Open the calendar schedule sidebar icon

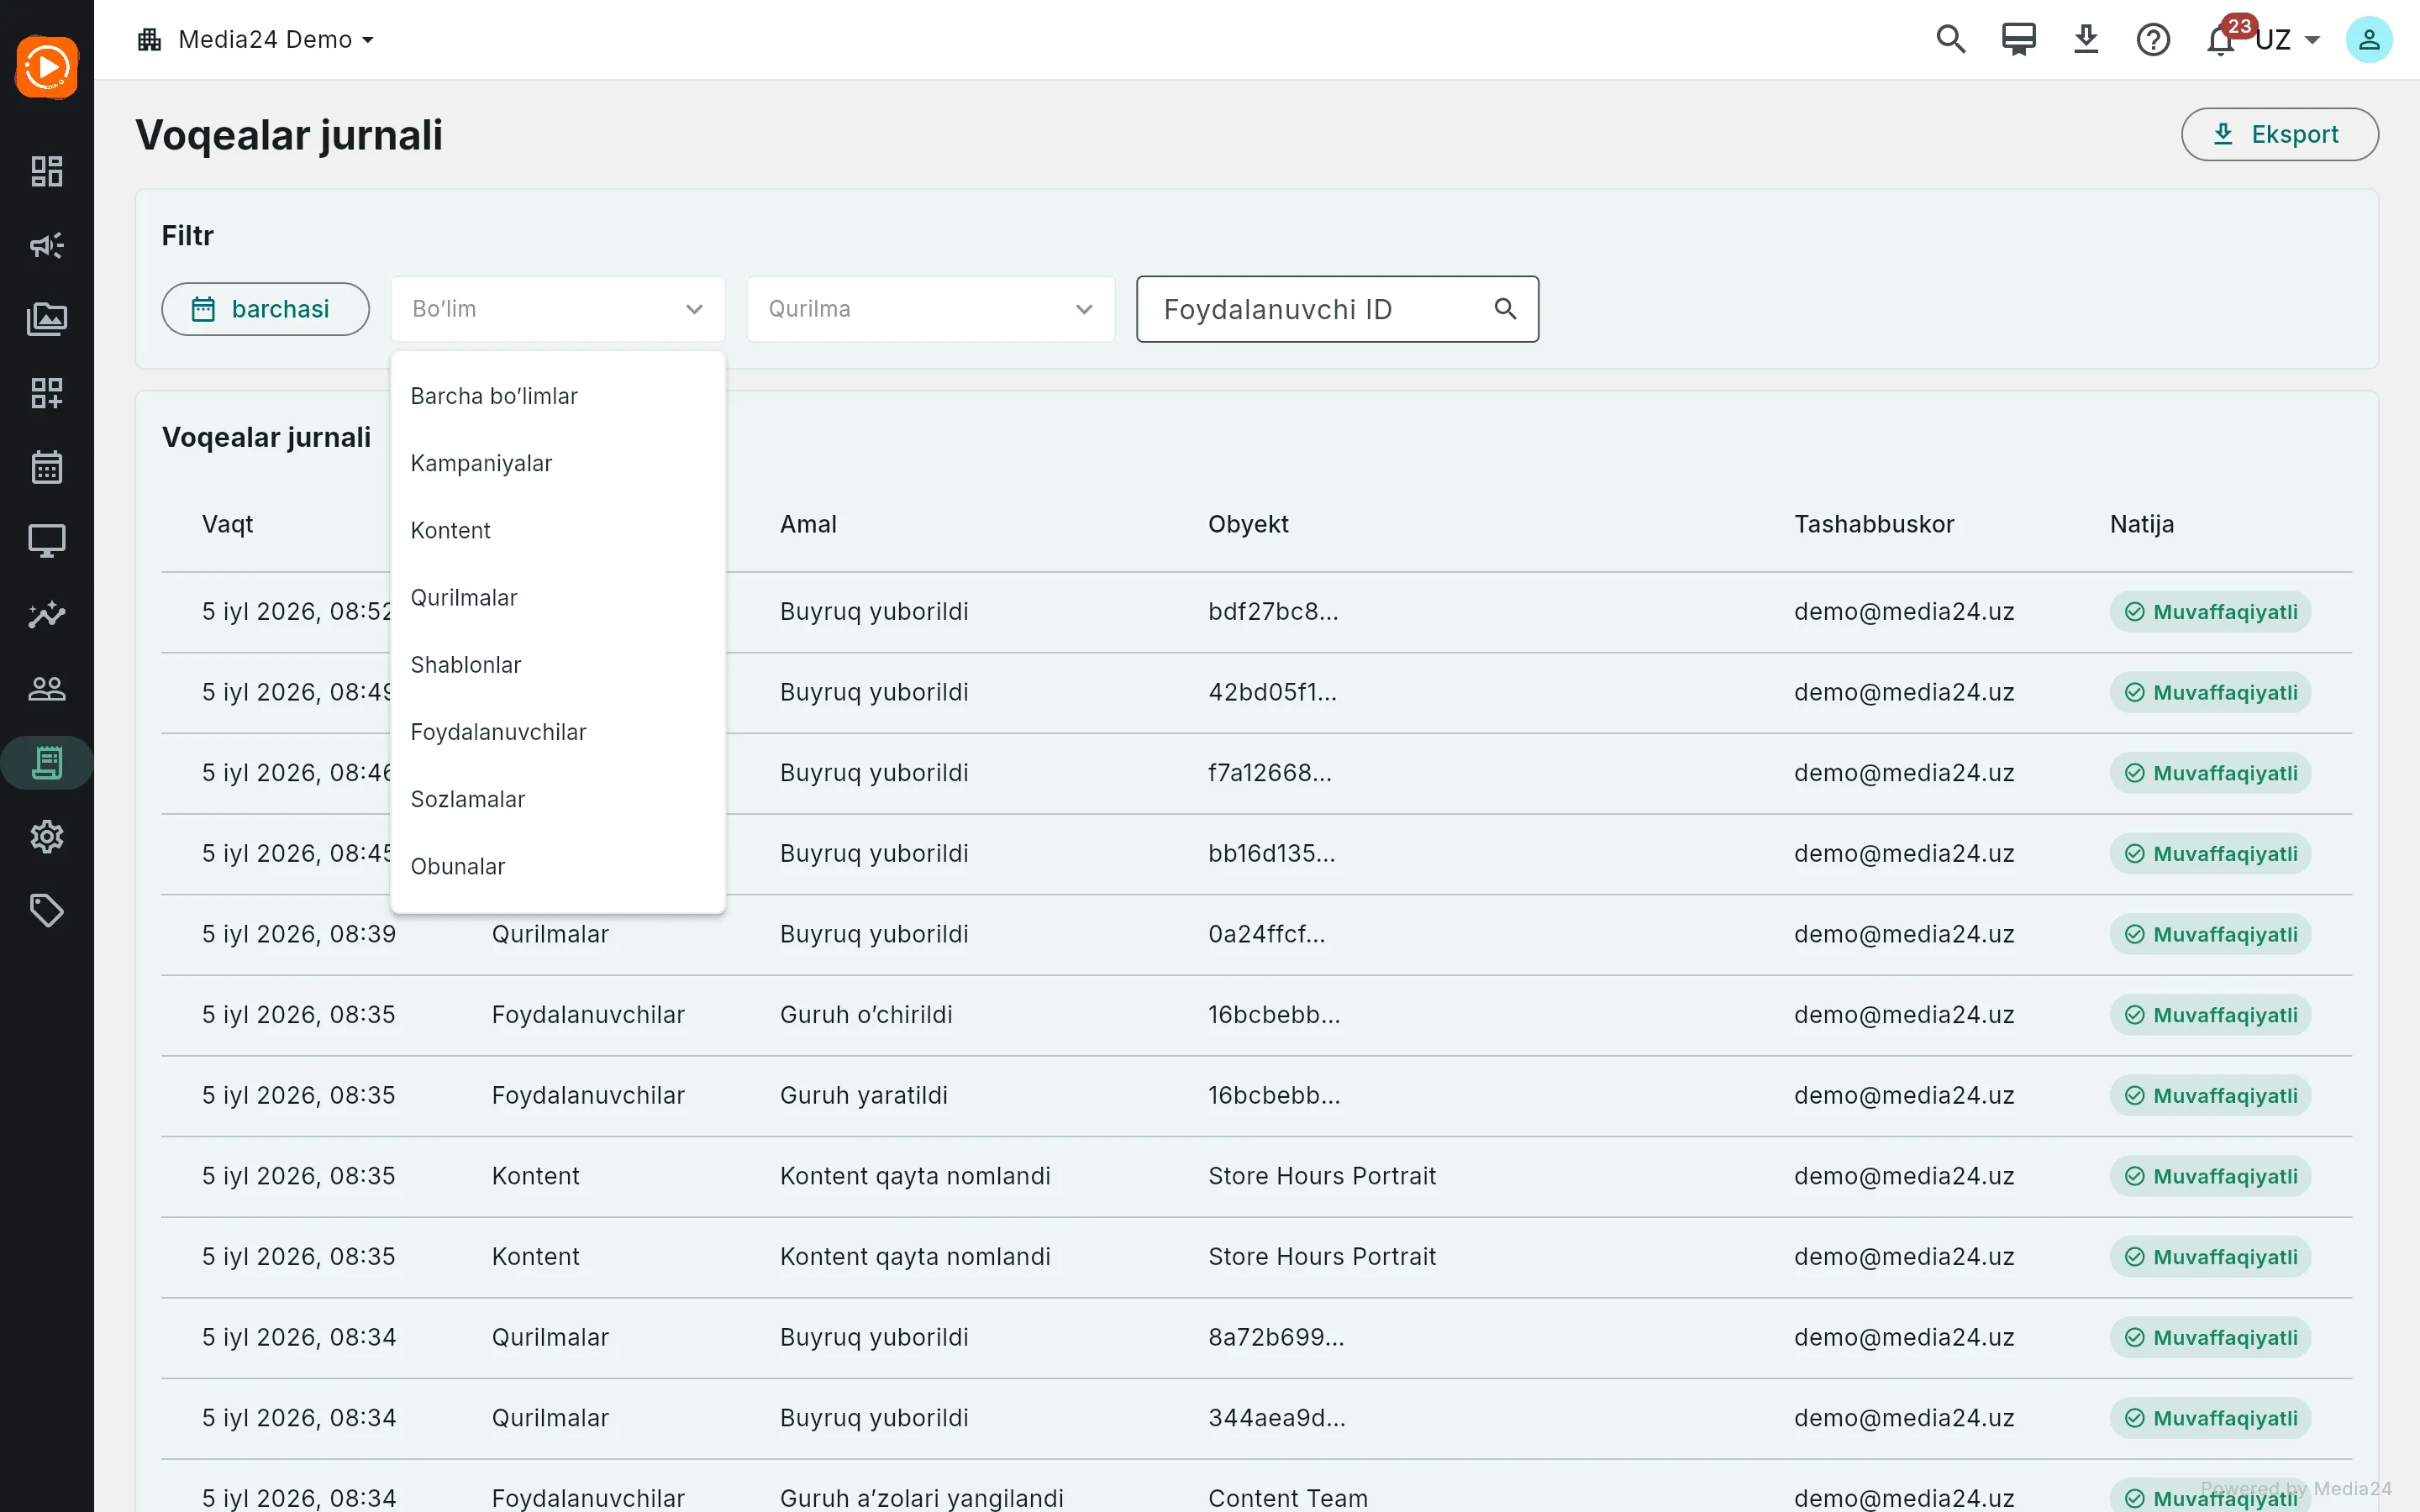click(46, 466)
